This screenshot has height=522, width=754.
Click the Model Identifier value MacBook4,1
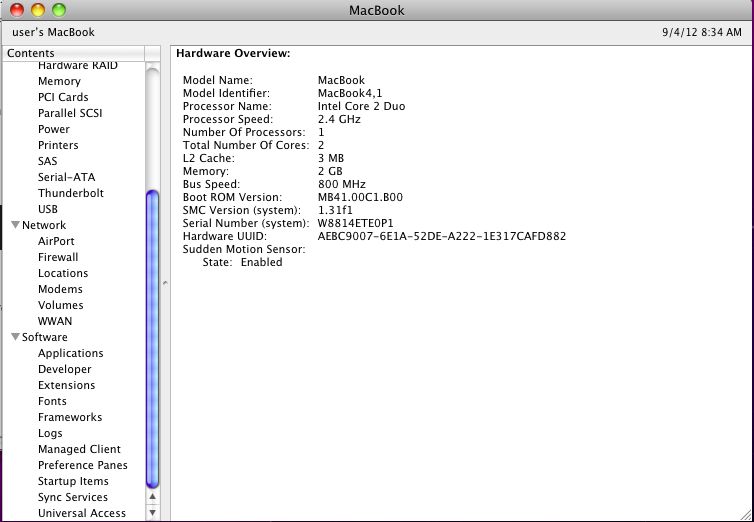click(350, 93)
